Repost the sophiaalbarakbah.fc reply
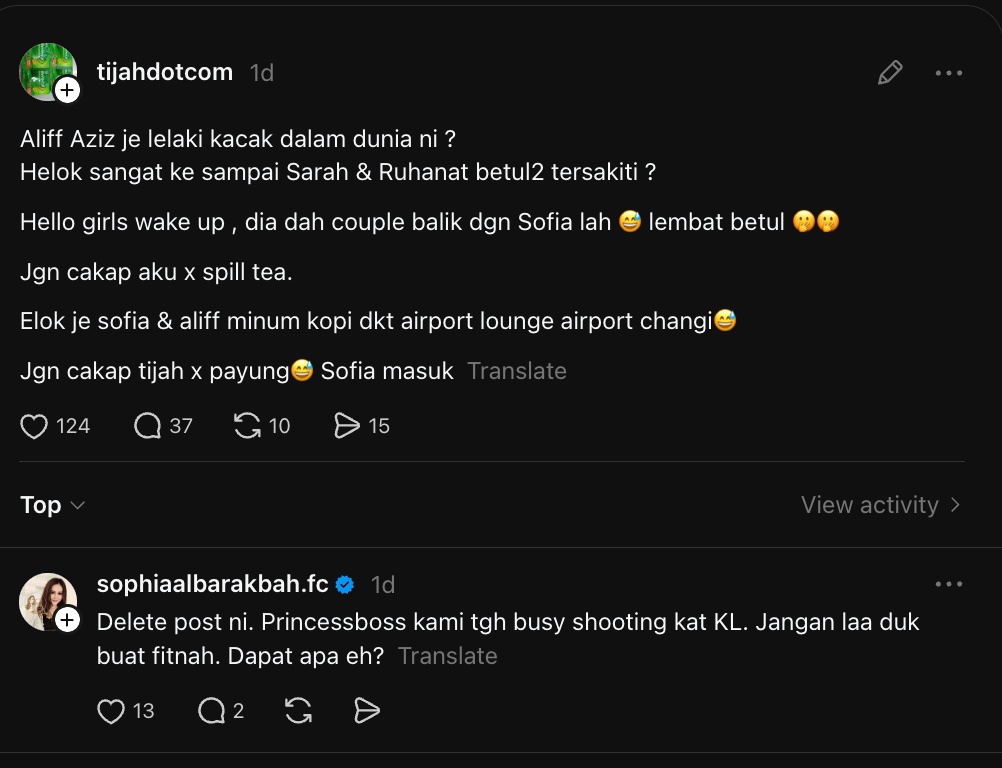Image resolution: width=1002 pixels, height=768 pixels. click(298, 711)
